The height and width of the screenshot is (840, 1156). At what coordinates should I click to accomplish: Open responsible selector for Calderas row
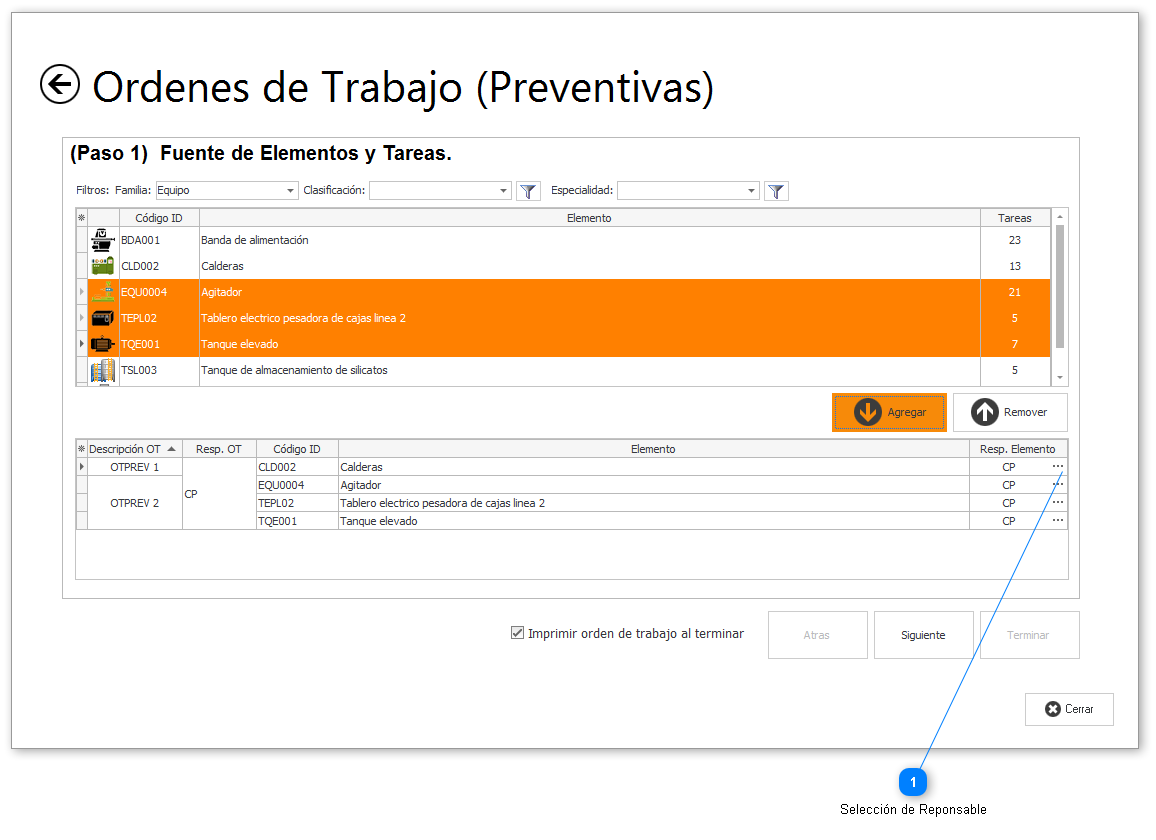point(1058,467)
